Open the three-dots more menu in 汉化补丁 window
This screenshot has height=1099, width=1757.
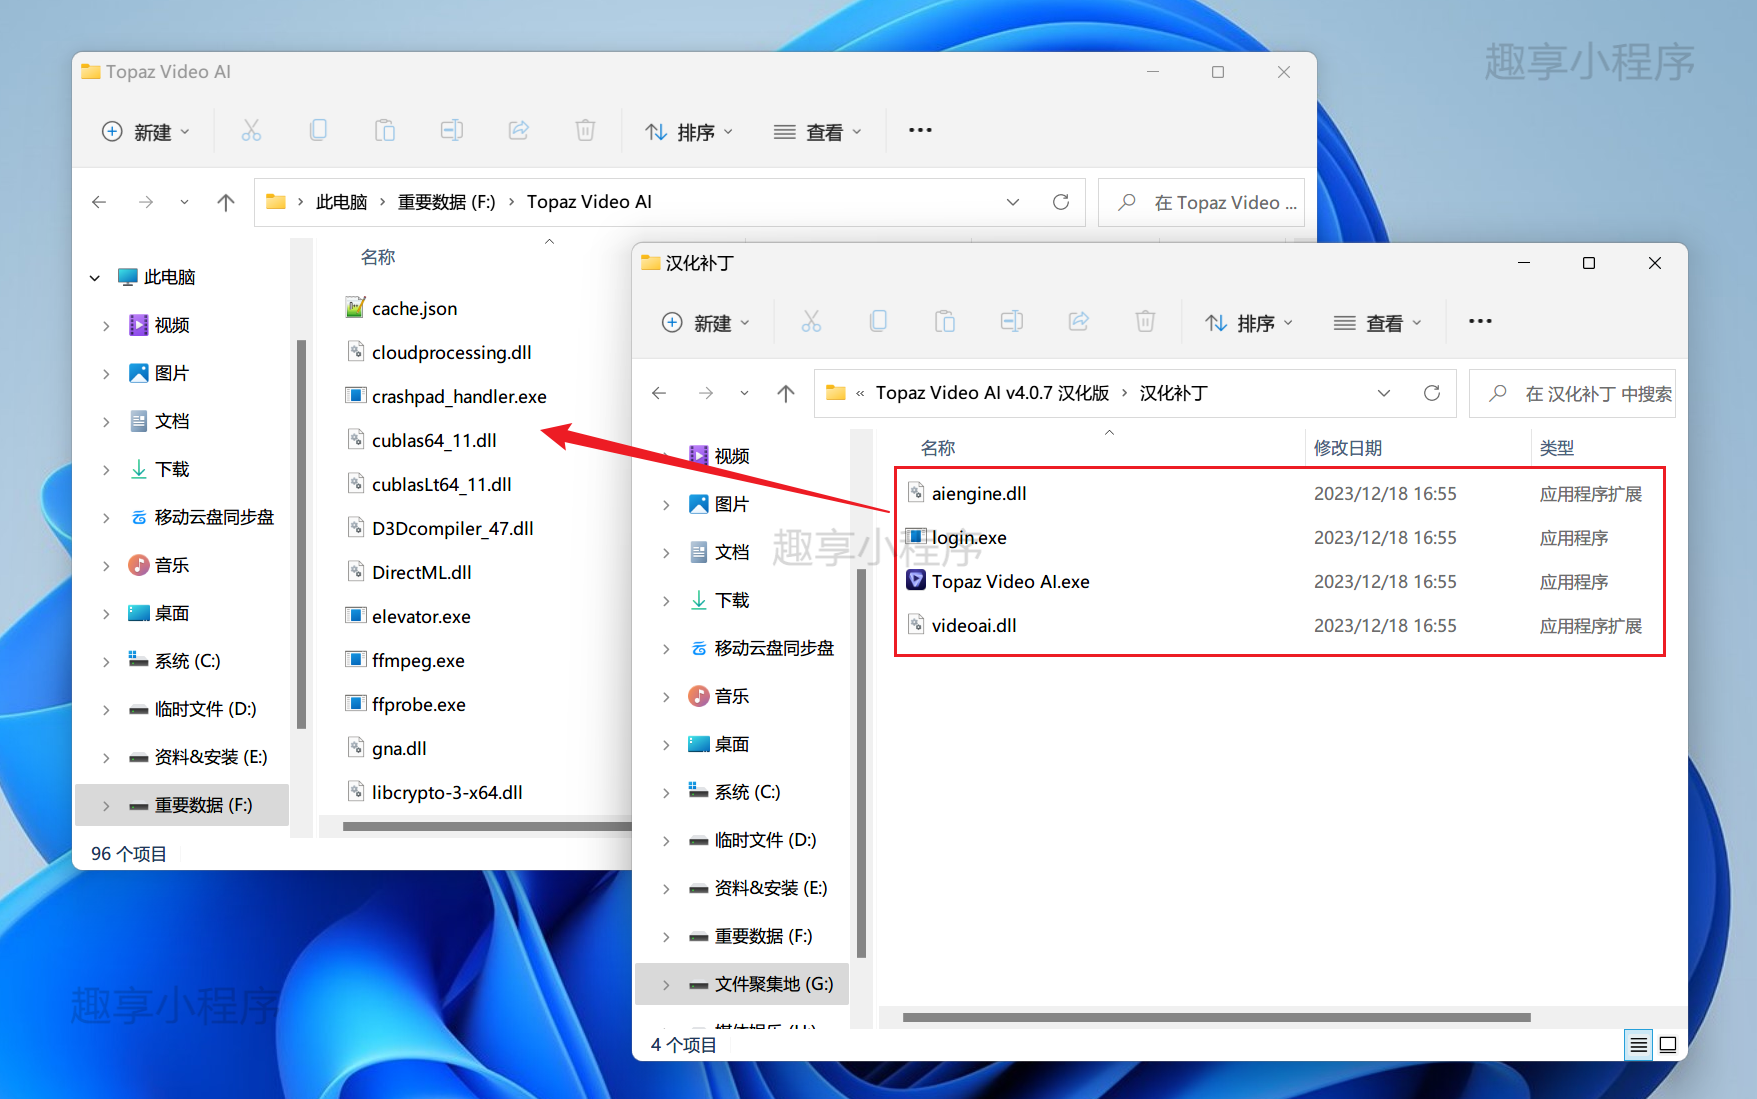(1480, 322)
